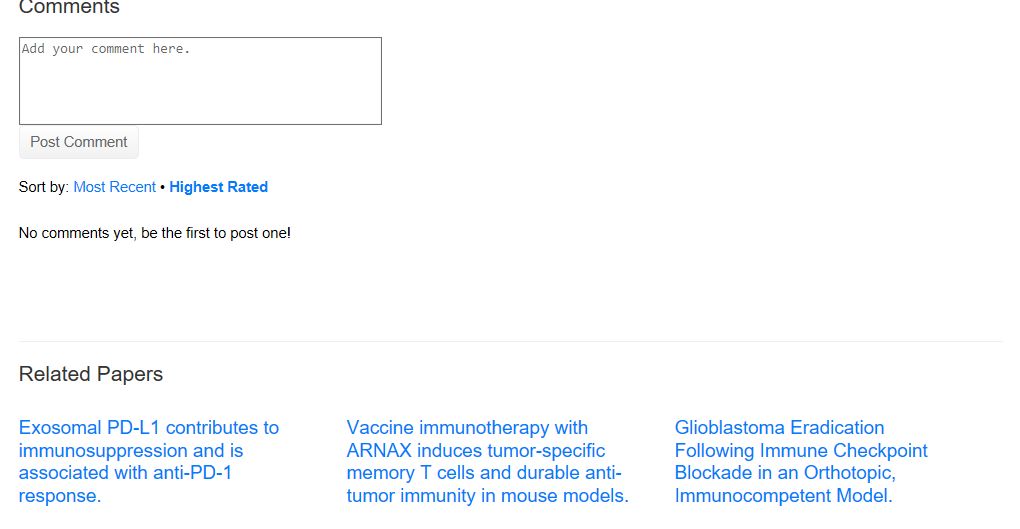Click the 'Immunocompetent Model.' link text

[x=783, y=496]
